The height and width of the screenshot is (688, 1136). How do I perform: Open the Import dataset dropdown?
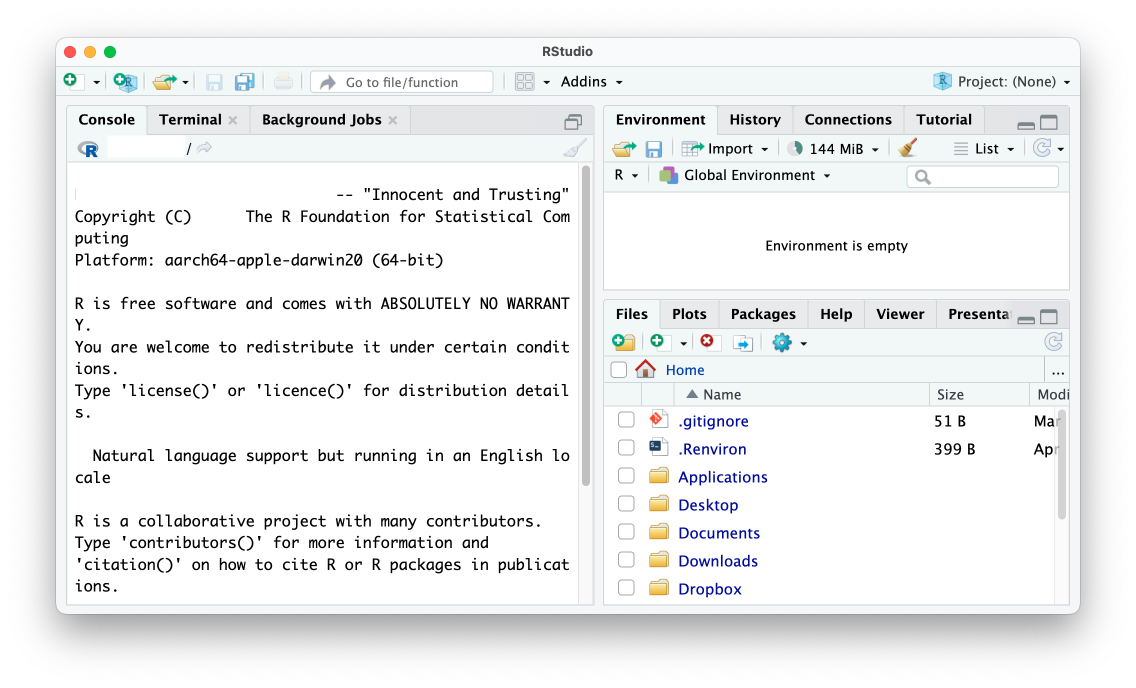(726, 147)
